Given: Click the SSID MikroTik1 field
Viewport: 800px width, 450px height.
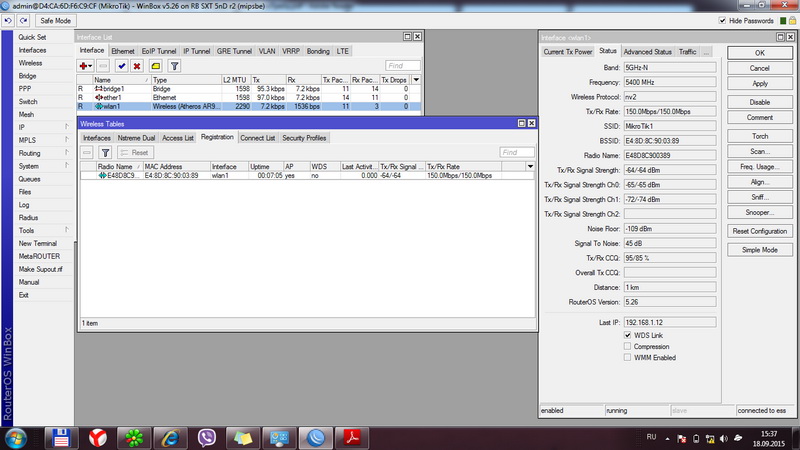Looking at the screenshot, I should click(669, 126).
